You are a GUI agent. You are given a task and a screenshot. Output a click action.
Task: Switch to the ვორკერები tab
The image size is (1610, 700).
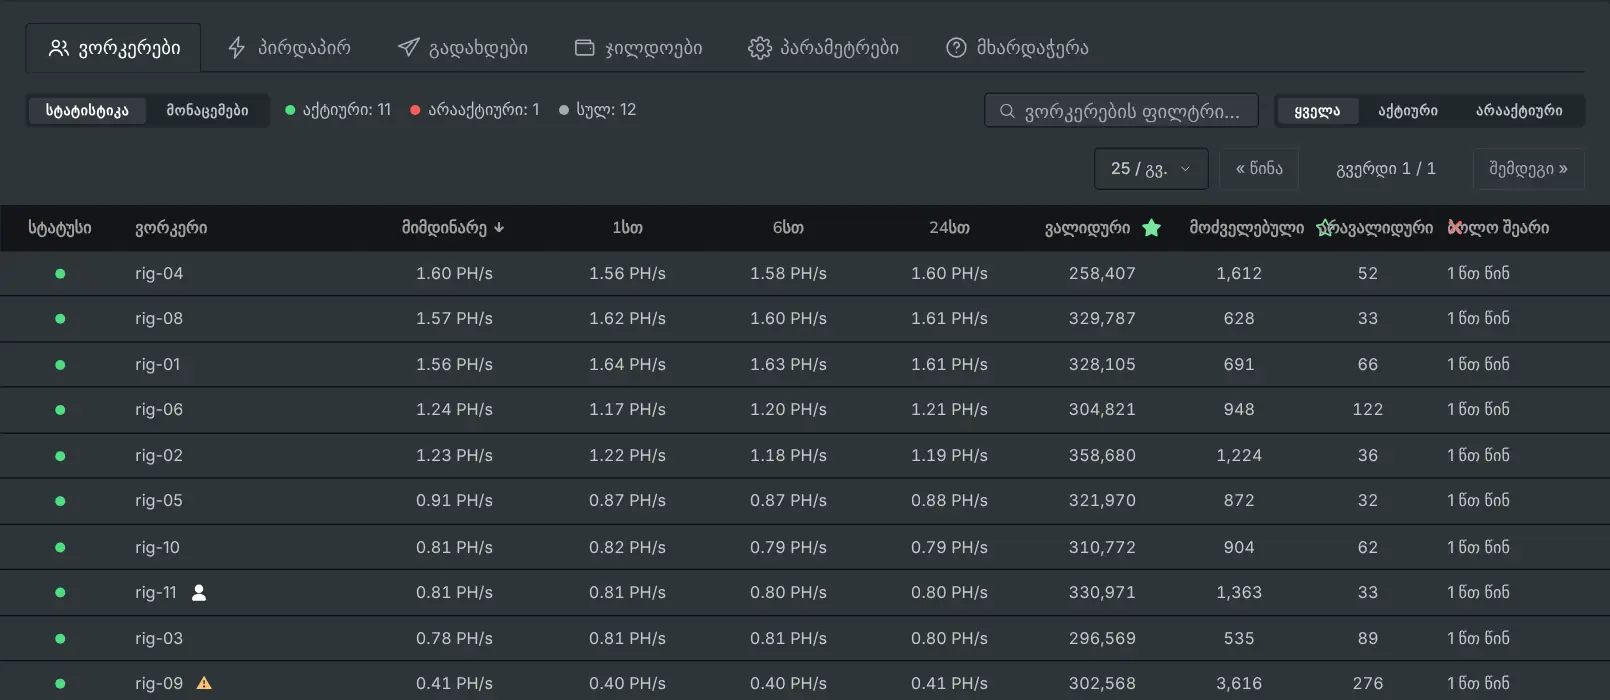[x=114, y=48]
